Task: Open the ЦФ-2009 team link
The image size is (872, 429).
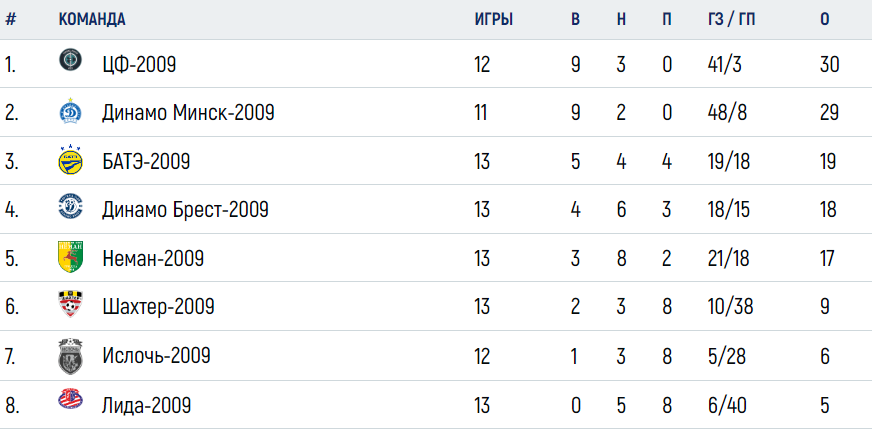Action: click(x=140, y=65)
